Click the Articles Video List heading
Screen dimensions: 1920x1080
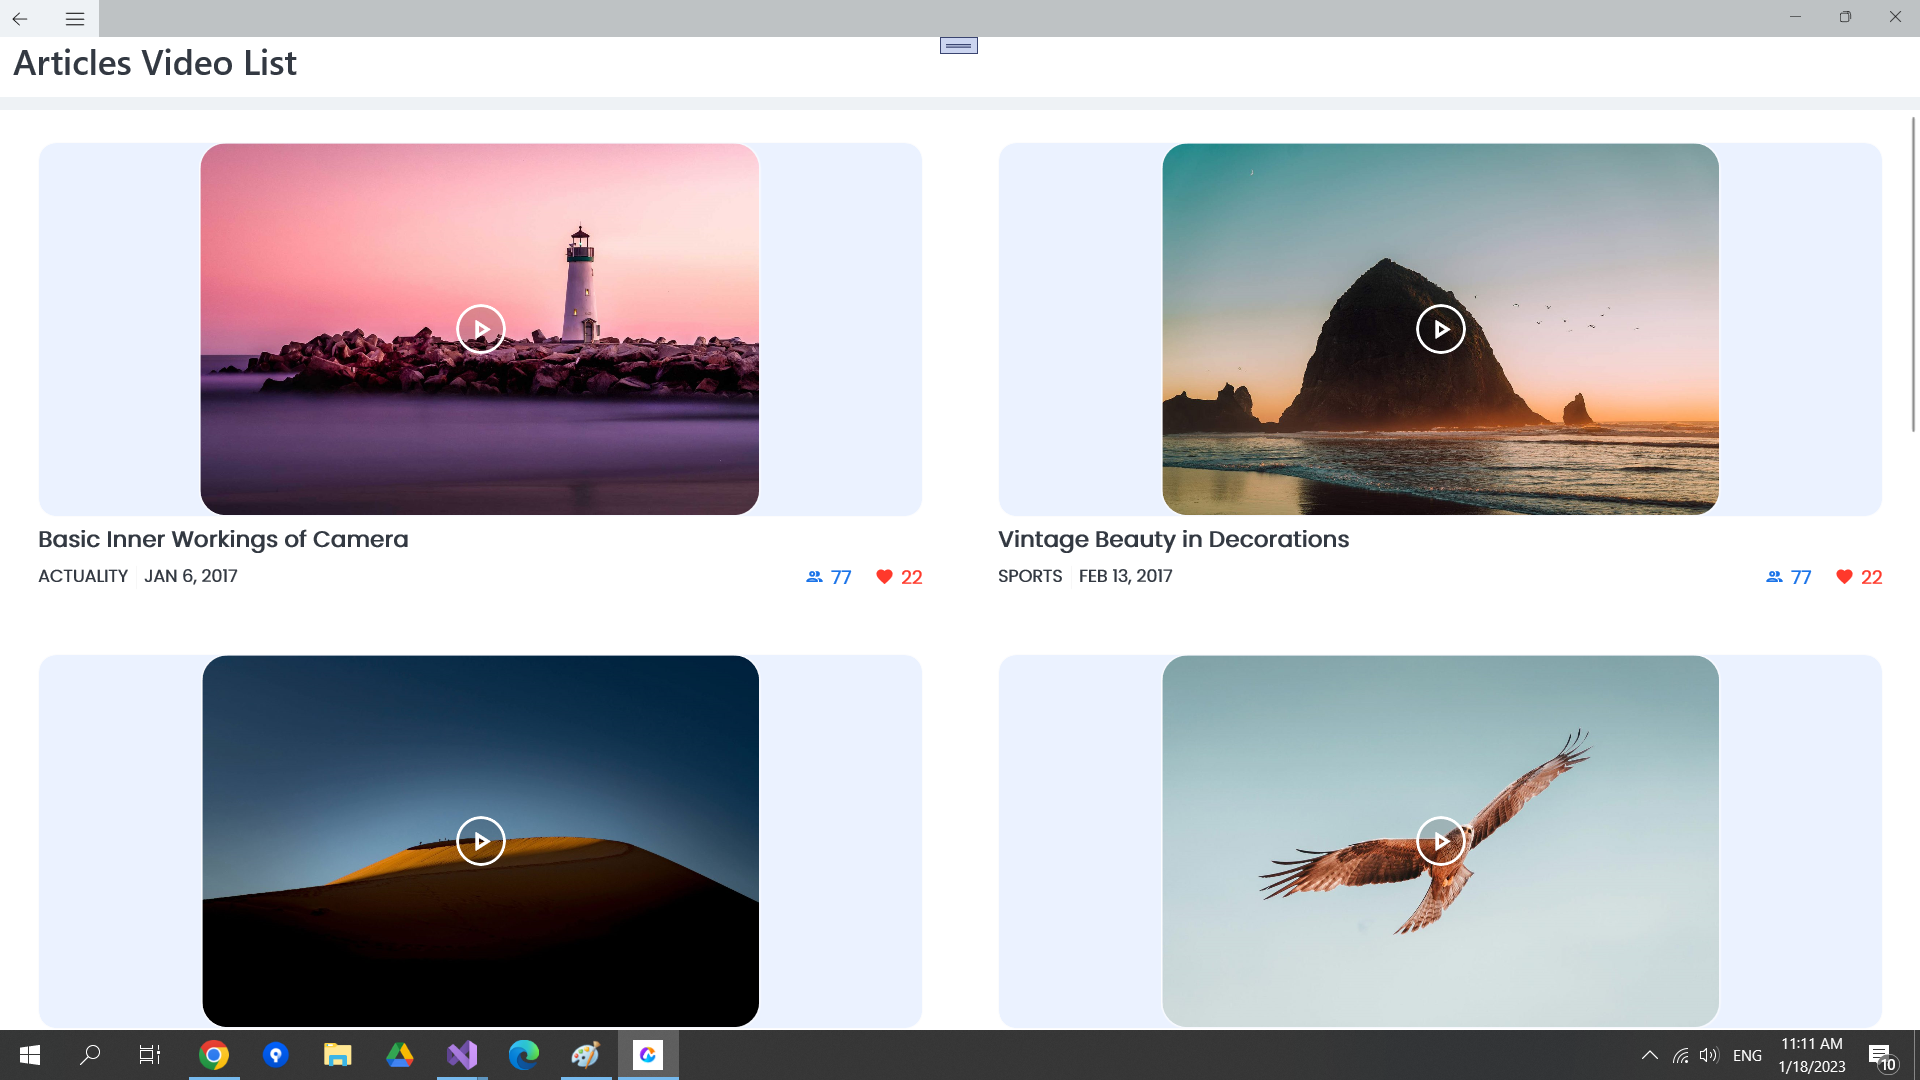coord(155,63)
